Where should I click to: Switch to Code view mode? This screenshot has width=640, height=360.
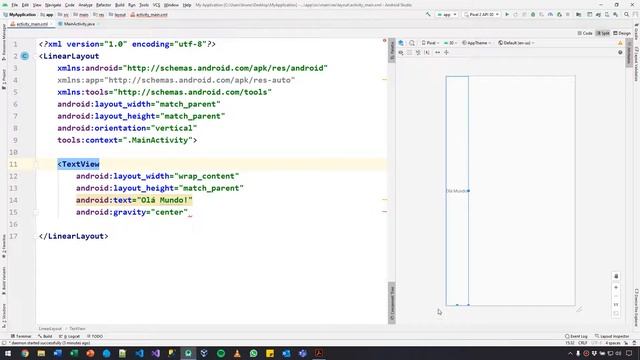[585, 33]
